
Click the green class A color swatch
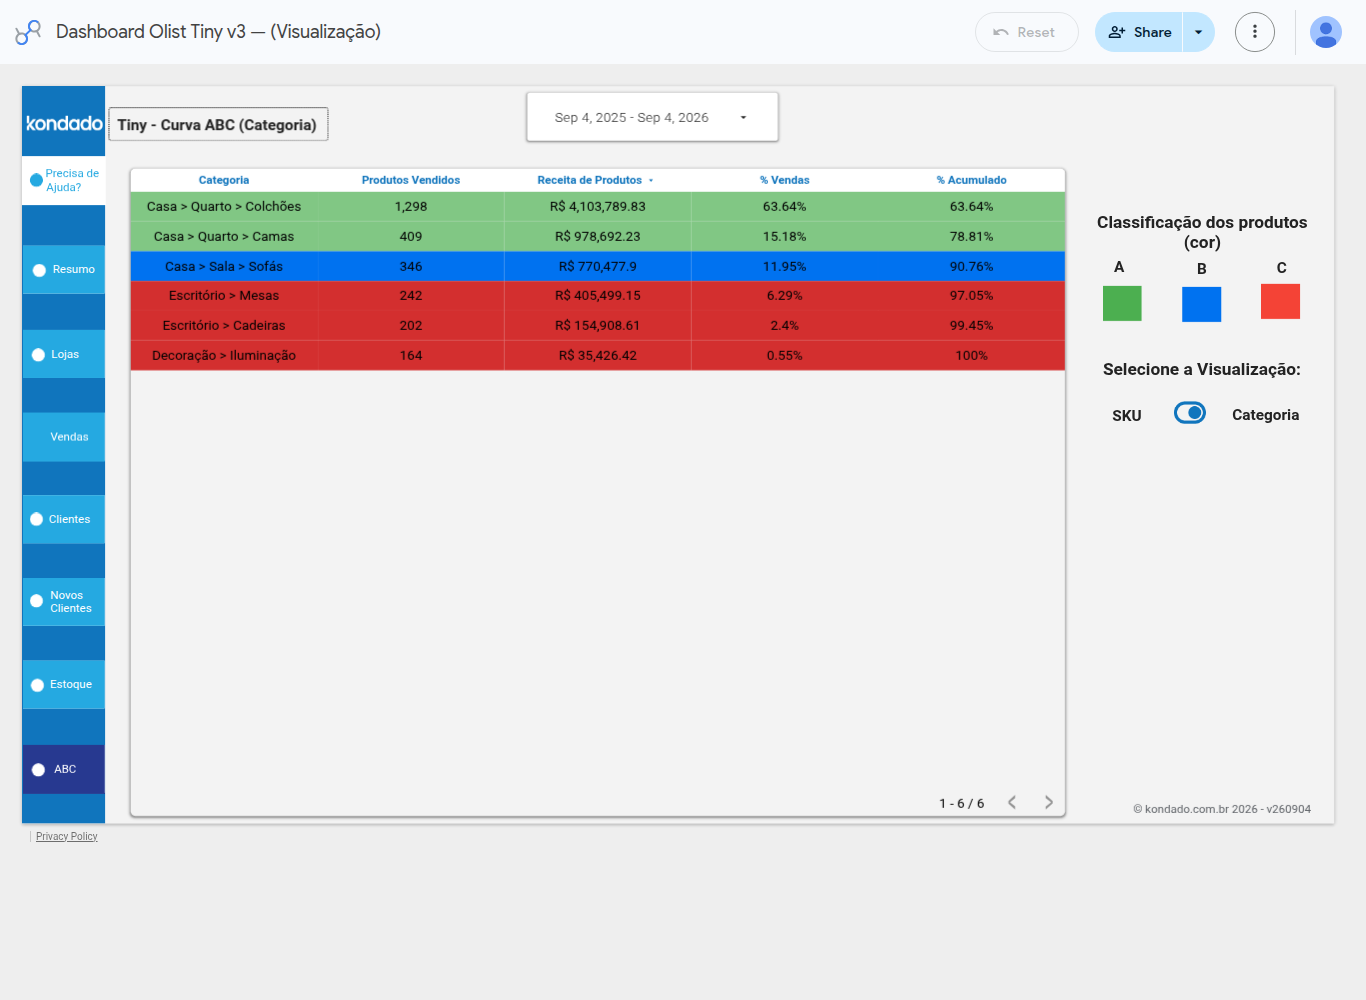(1122, 303)
